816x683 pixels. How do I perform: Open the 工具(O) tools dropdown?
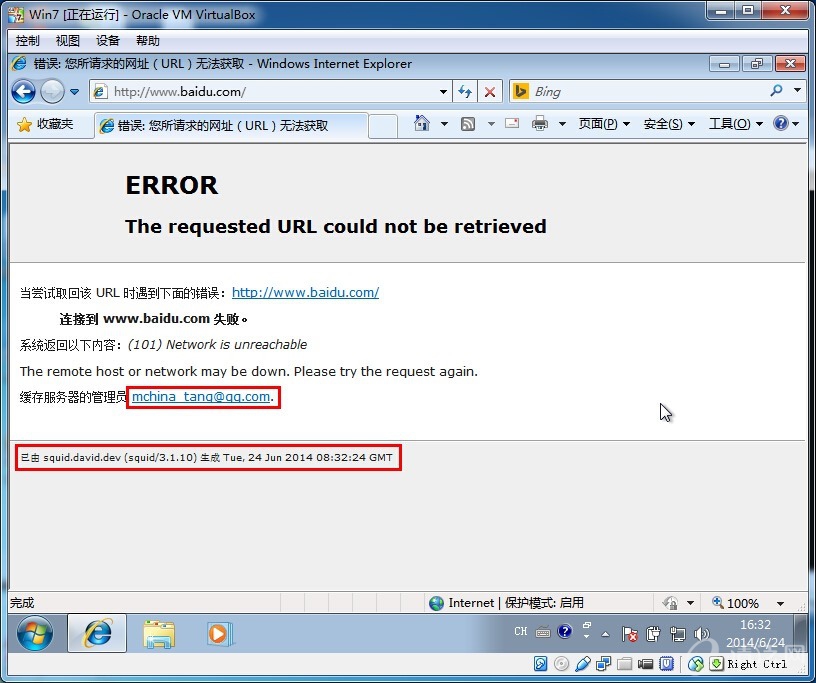pyautogui.click(x=735, y=124)
